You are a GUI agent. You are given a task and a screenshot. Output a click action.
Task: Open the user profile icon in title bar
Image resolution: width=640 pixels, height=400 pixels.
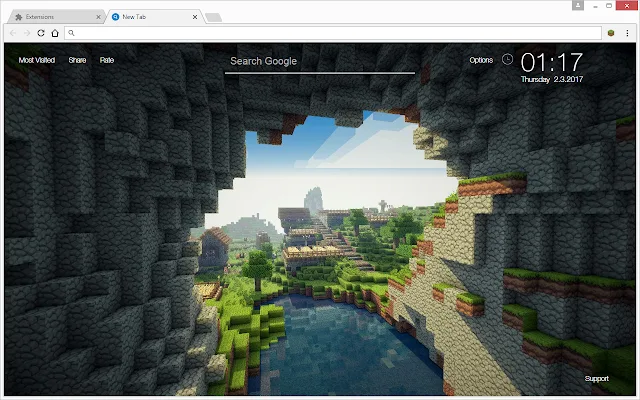(x=578, y=5)
